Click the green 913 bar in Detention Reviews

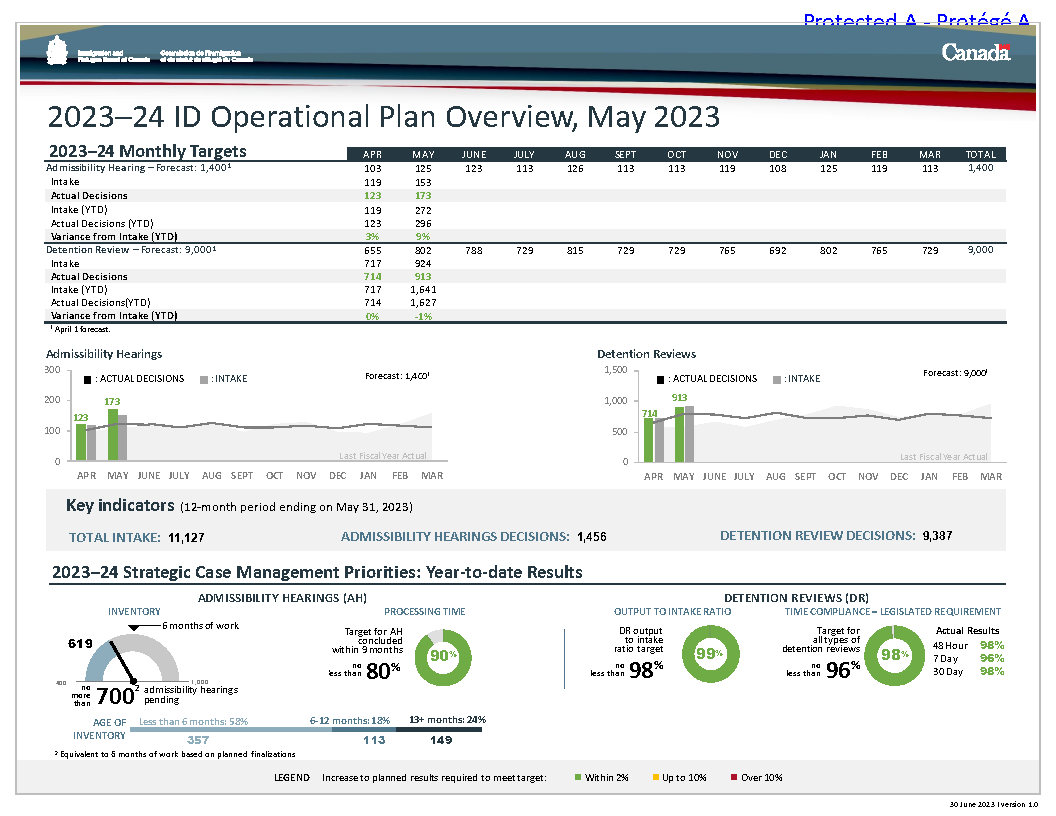click(x=679, y=433)
